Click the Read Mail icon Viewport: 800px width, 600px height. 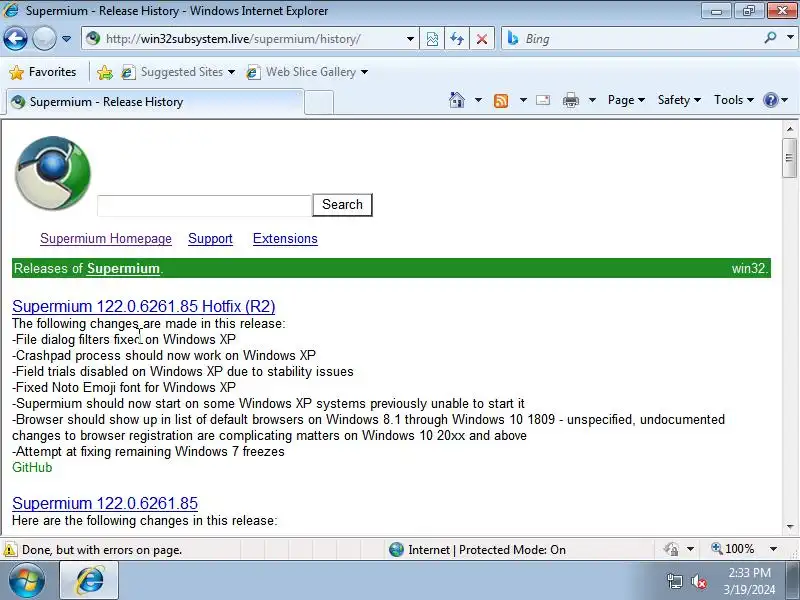tap(543, 100)
